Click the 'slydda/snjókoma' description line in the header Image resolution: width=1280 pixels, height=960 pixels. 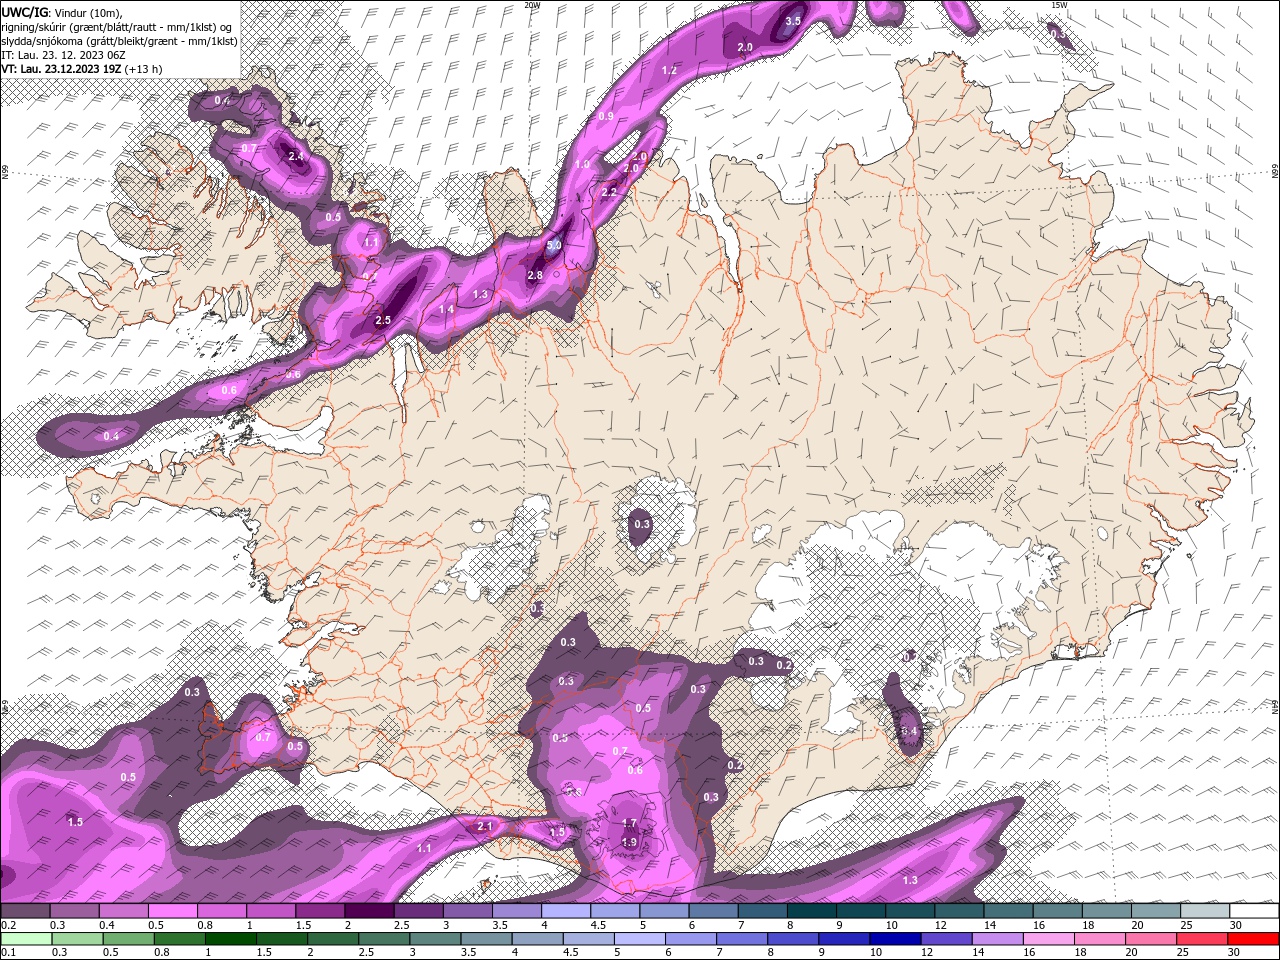tap(119, 41)
